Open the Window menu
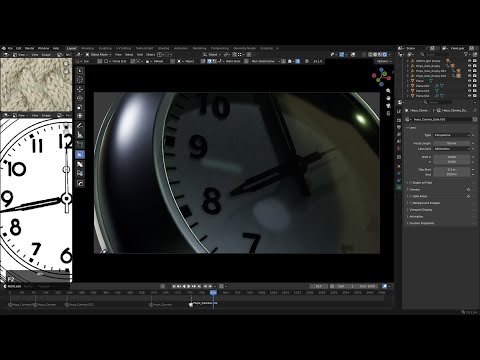Image resolution: width=480 pixels, height=360 pixels. [x=43, y=48]
